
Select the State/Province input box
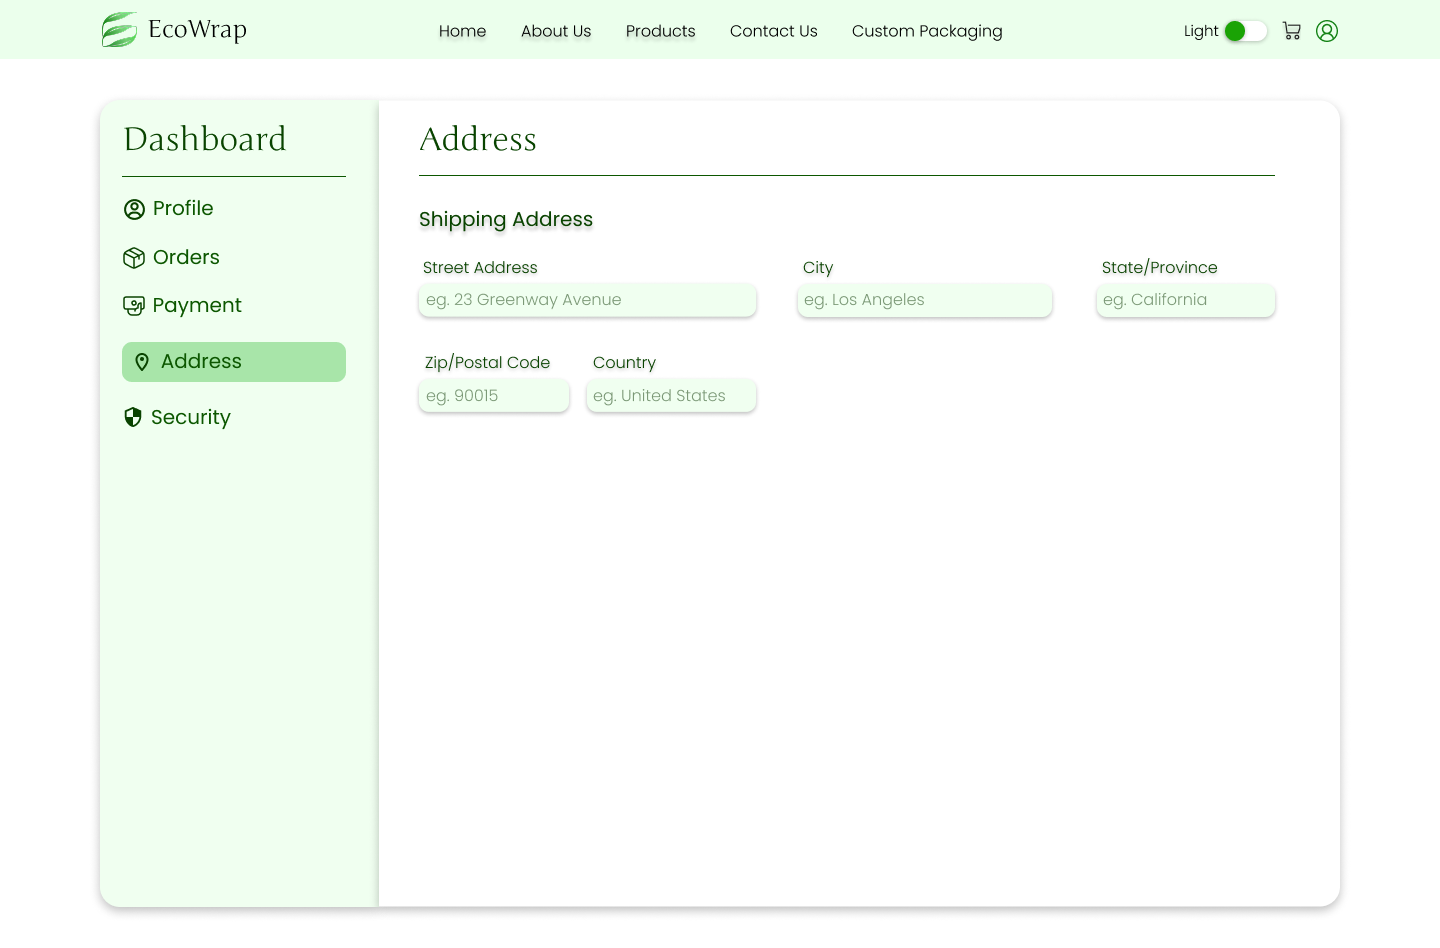(1185, 300)
